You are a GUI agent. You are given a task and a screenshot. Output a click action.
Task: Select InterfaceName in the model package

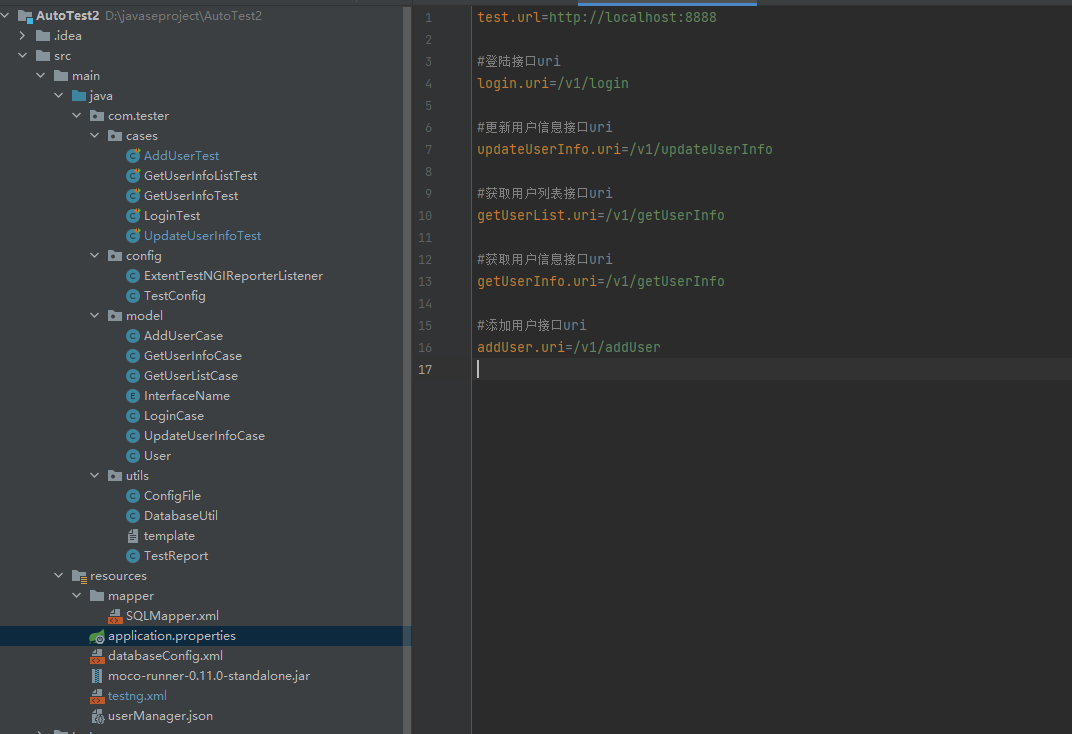pyautogui.click(x=187, y=396)
